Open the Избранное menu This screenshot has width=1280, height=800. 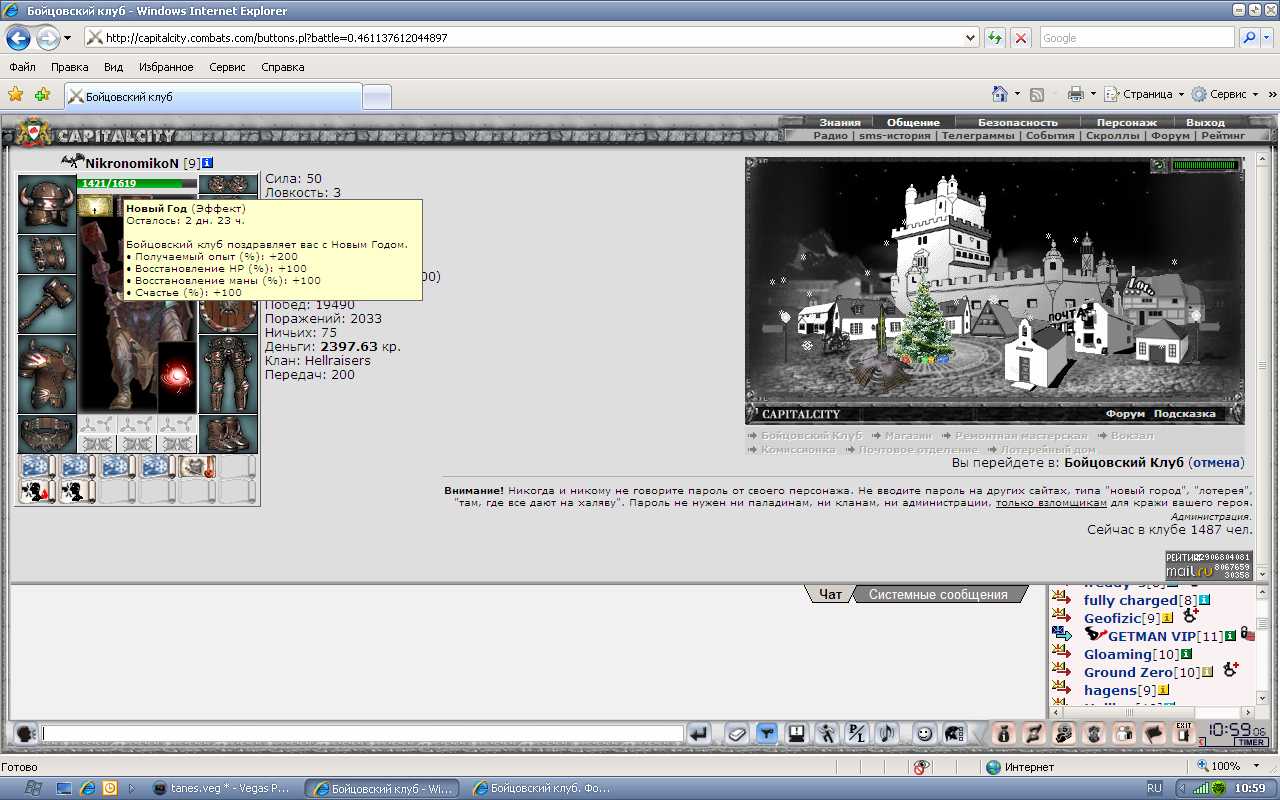point(166,67)
